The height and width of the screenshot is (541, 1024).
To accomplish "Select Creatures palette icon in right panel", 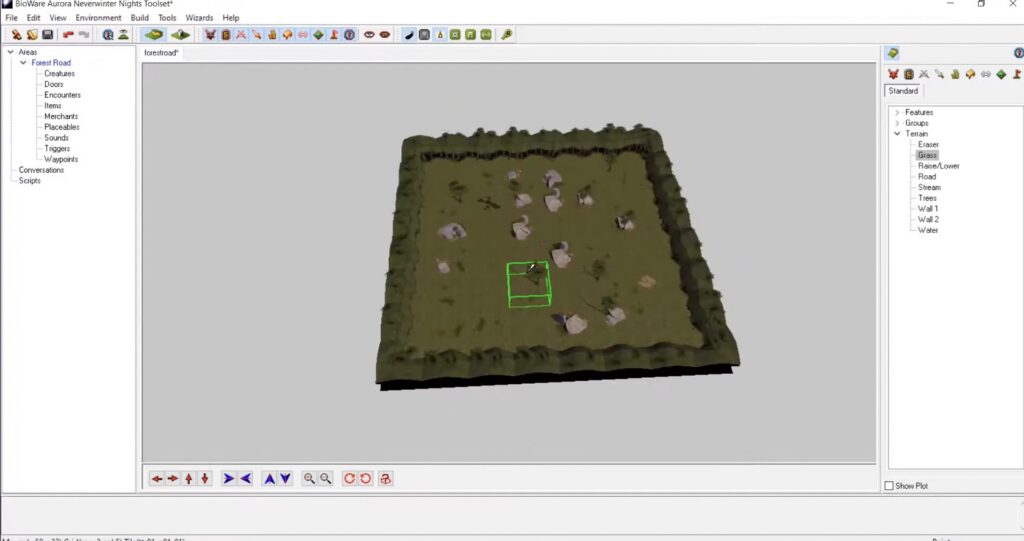I will point(893,74).
